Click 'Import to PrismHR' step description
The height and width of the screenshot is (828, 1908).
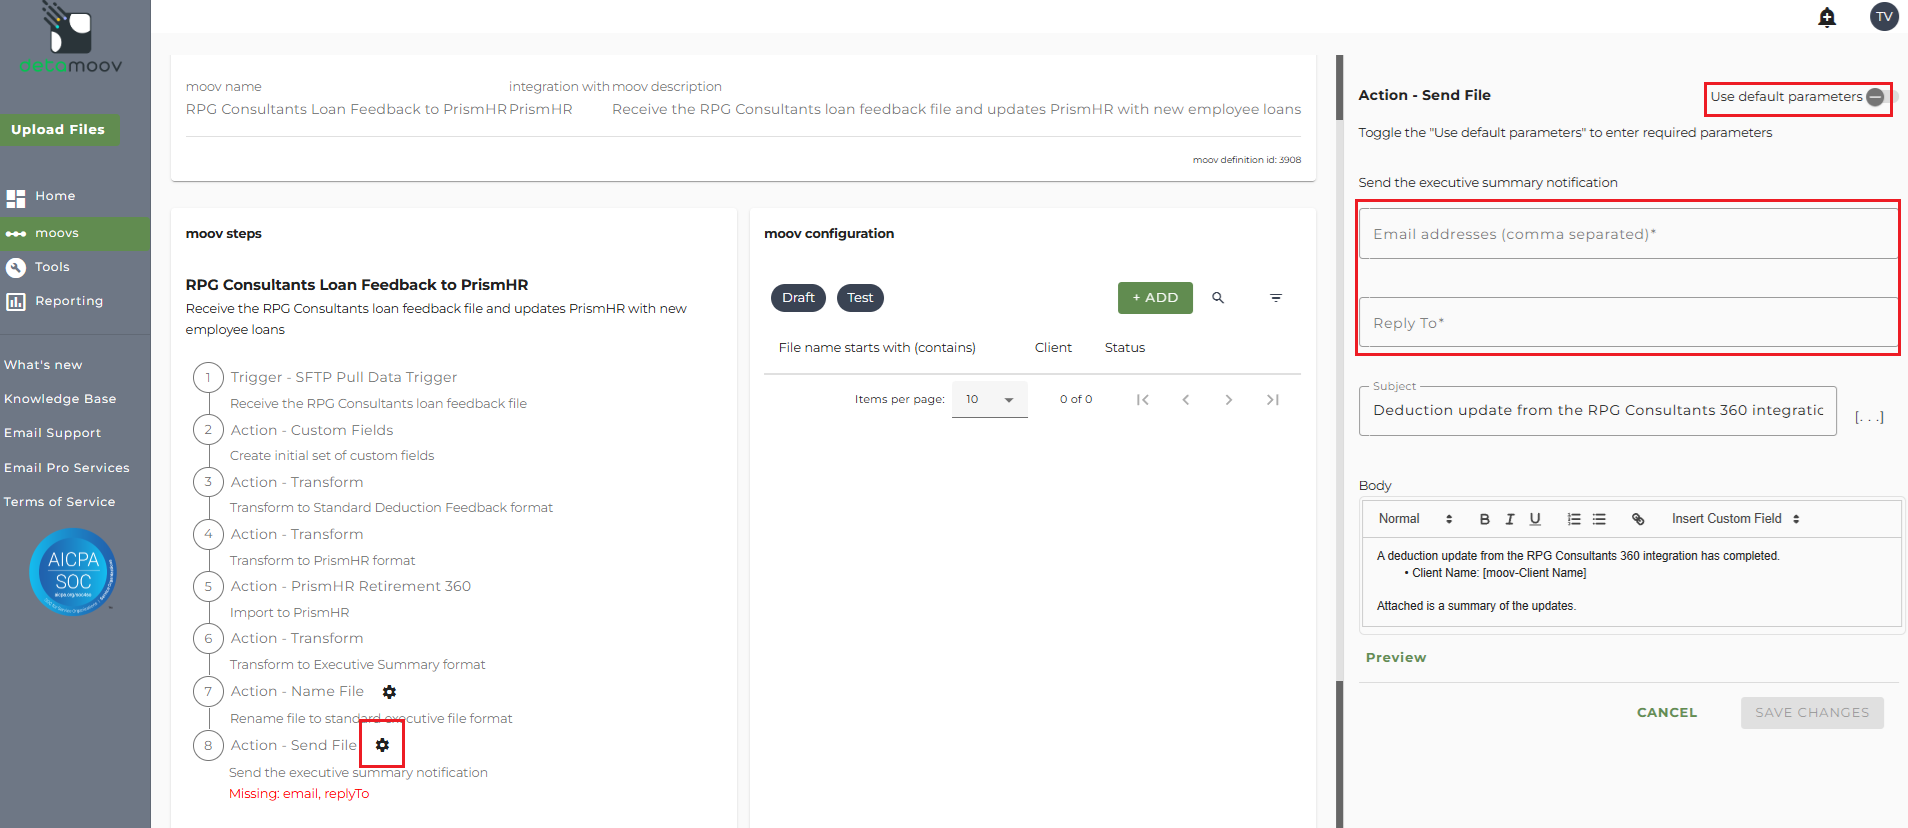coord(289,613)
